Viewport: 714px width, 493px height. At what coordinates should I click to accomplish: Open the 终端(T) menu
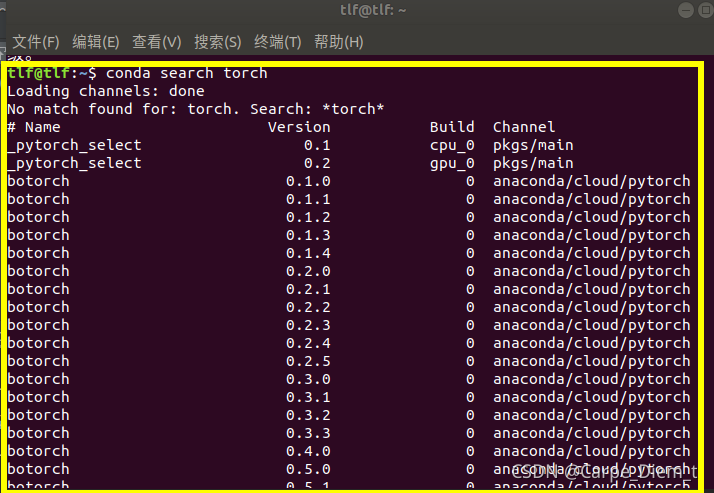(x=277, y=42)
